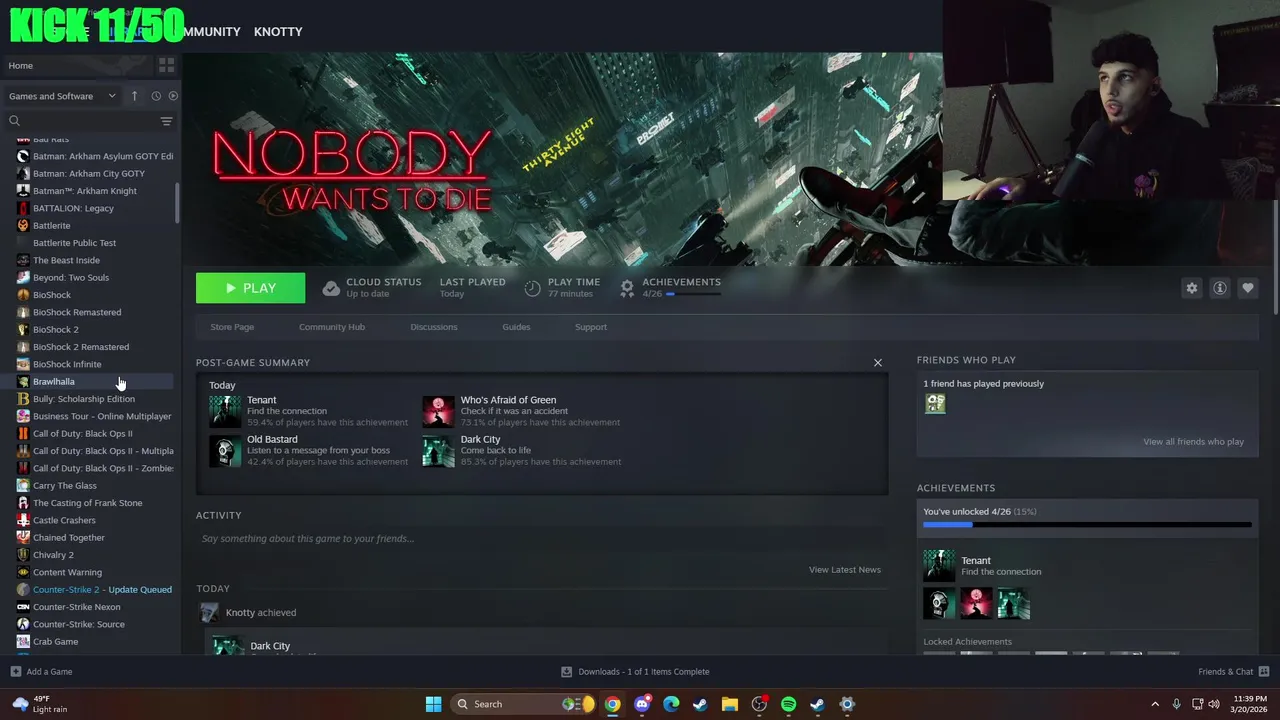Open View Latest News link
The image size is (1280, 720).
click(x=845, y=570)
